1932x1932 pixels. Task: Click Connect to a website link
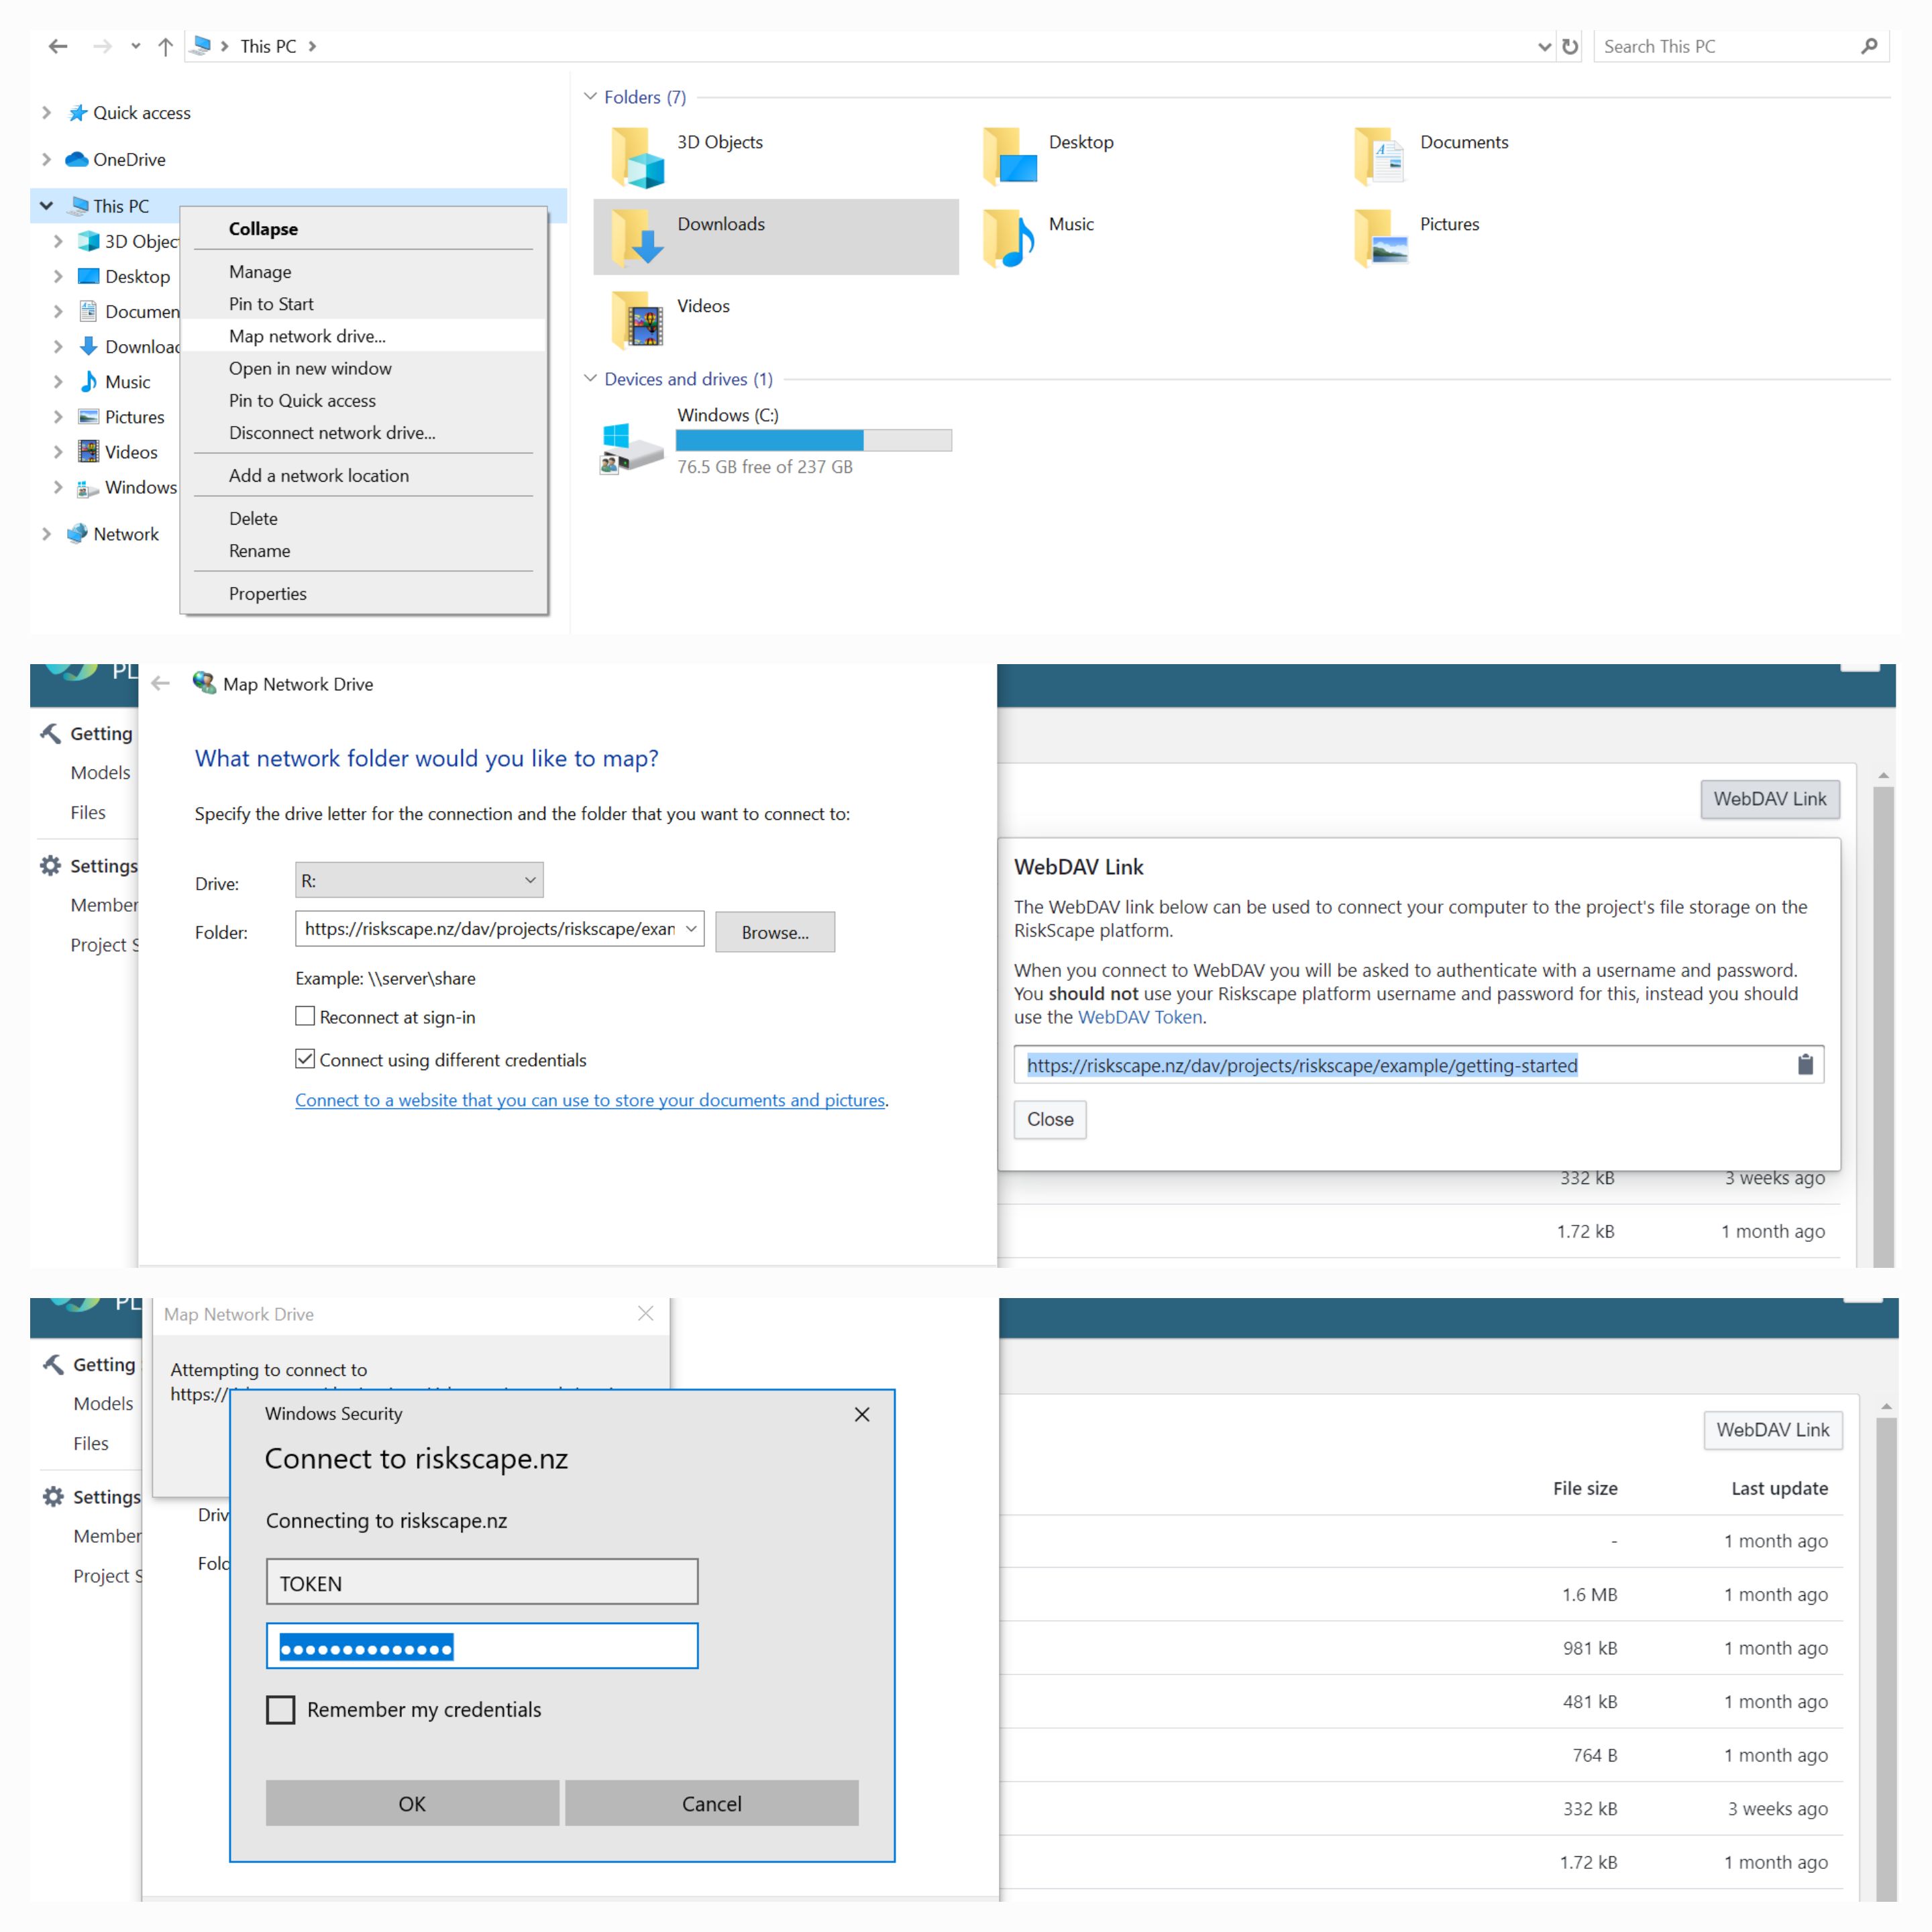pos(590,1100)
